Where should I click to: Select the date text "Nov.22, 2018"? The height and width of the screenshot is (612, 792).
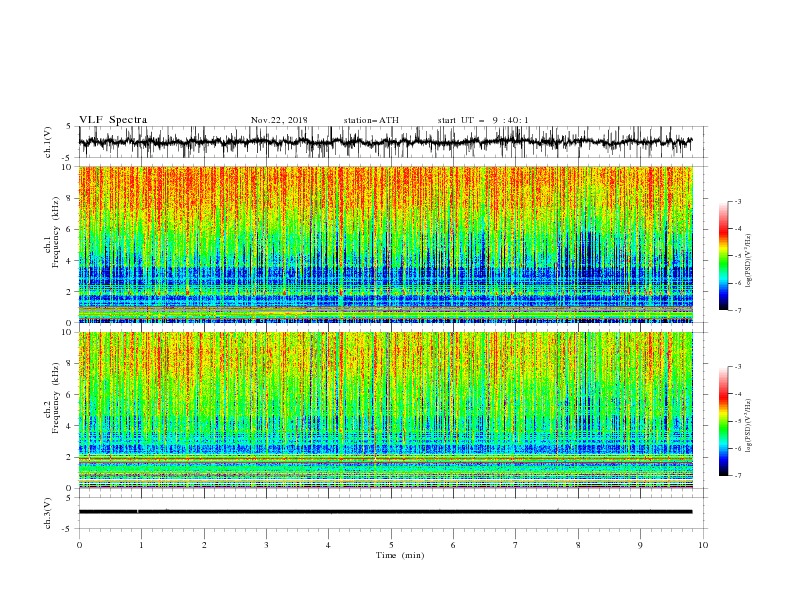point(279,120)
